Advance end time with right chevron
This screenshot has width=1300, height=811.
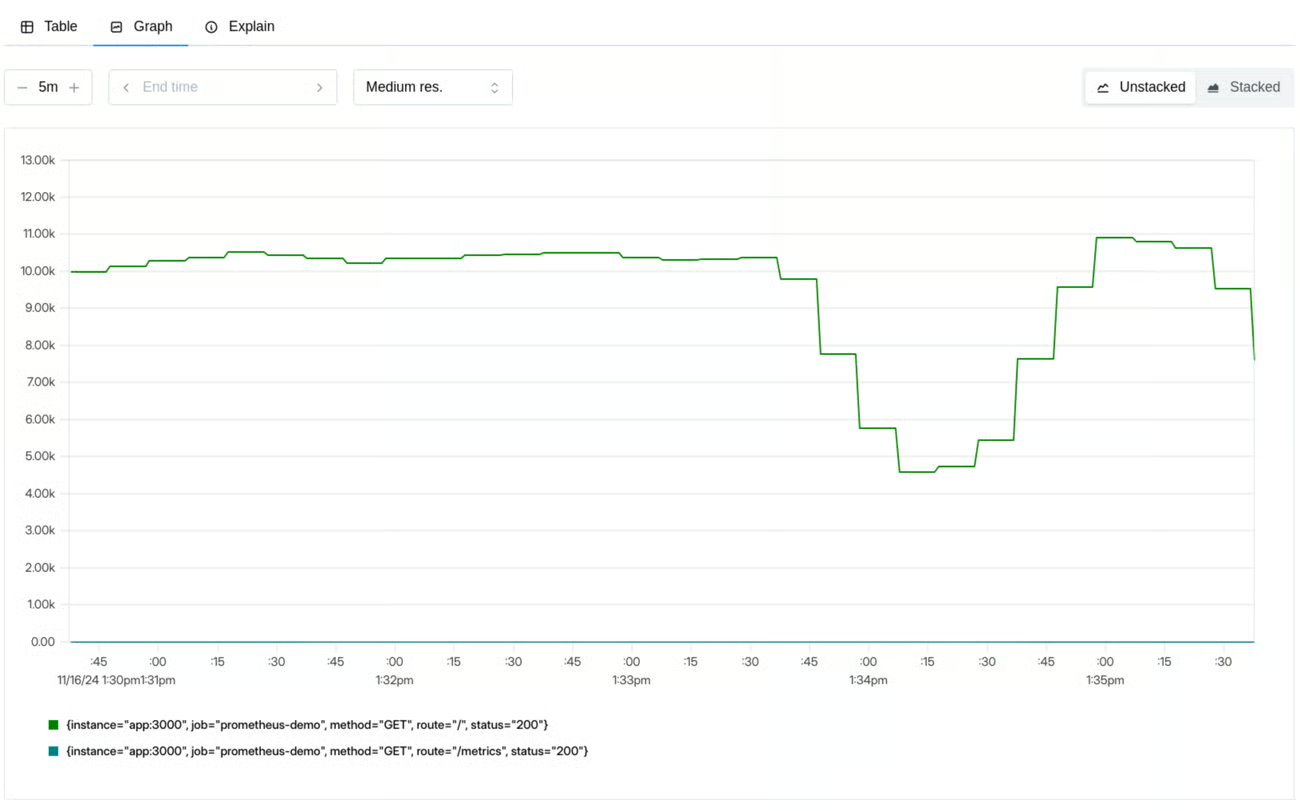319,88
